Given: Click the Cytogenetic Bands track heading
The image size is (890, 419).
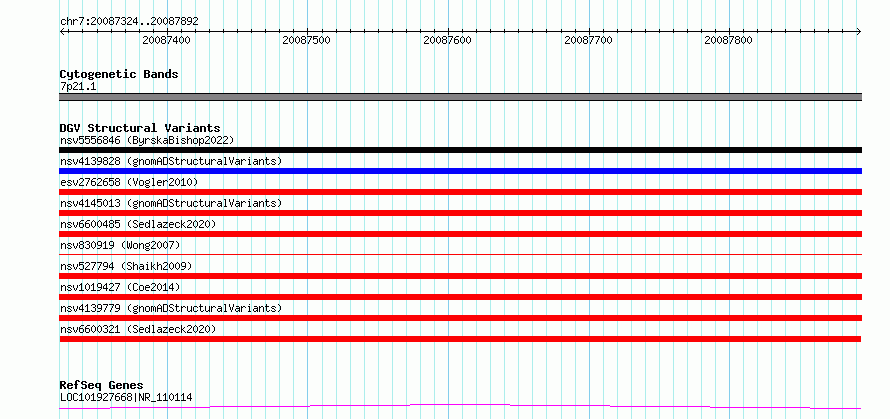Looking at the screenshot, I should click(119, 74).
